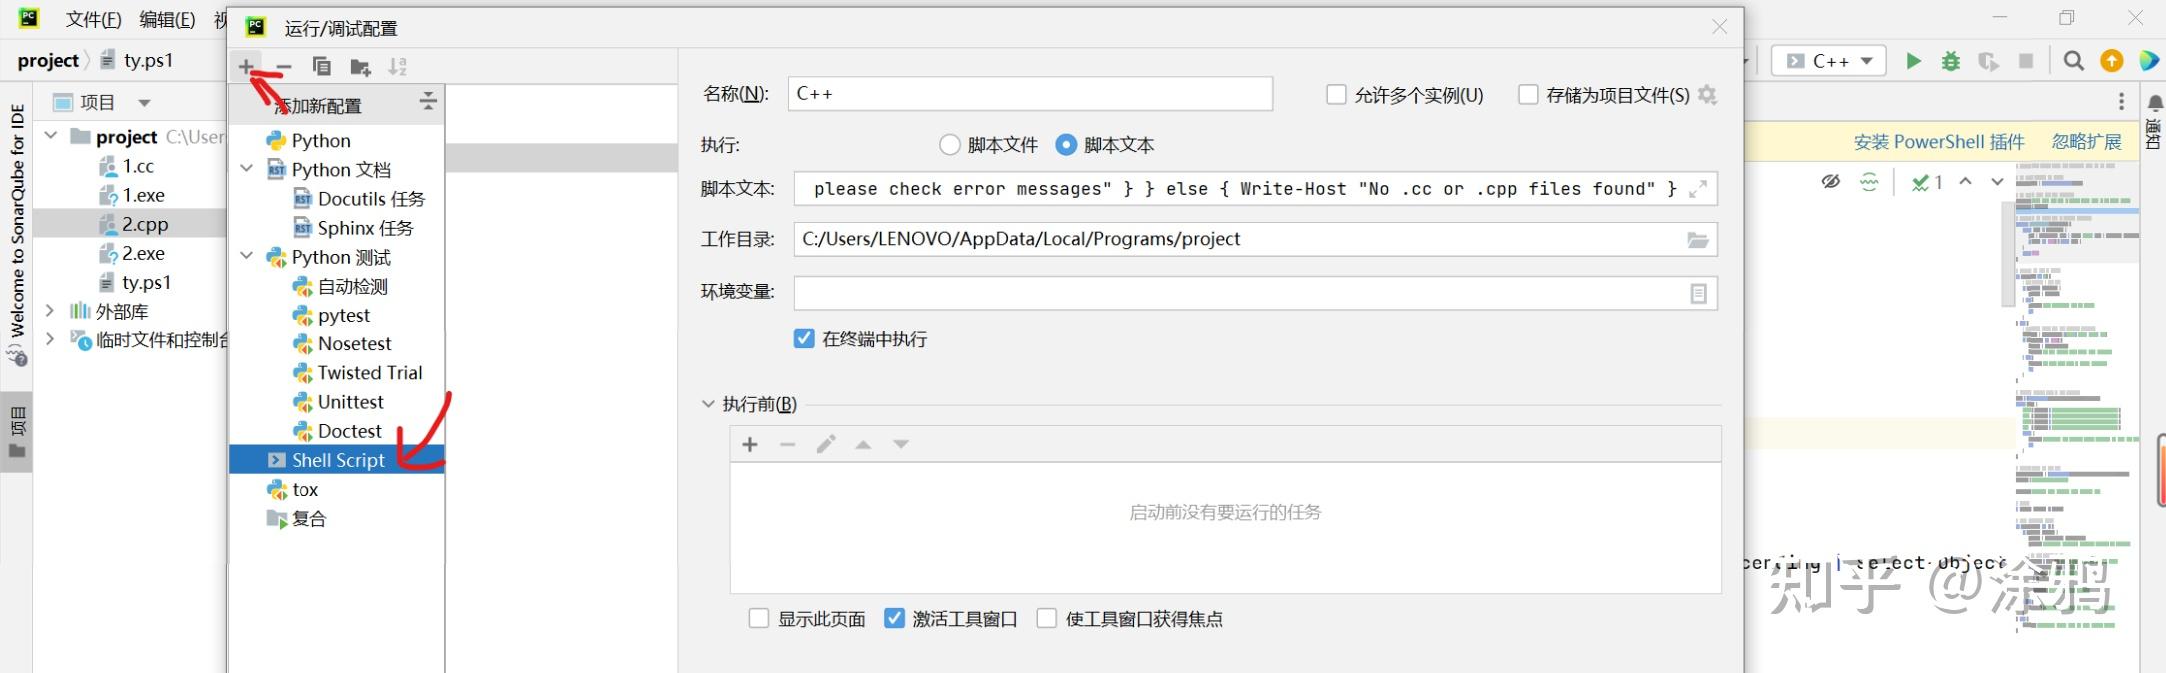
Task: Click the project breadcrumb in the navigation bar
Action: pos(47,60)
